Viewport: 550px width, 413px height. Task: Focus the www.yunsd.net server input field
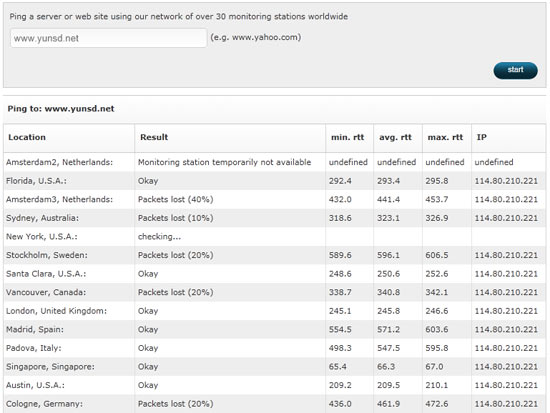(x=108, y=38)
